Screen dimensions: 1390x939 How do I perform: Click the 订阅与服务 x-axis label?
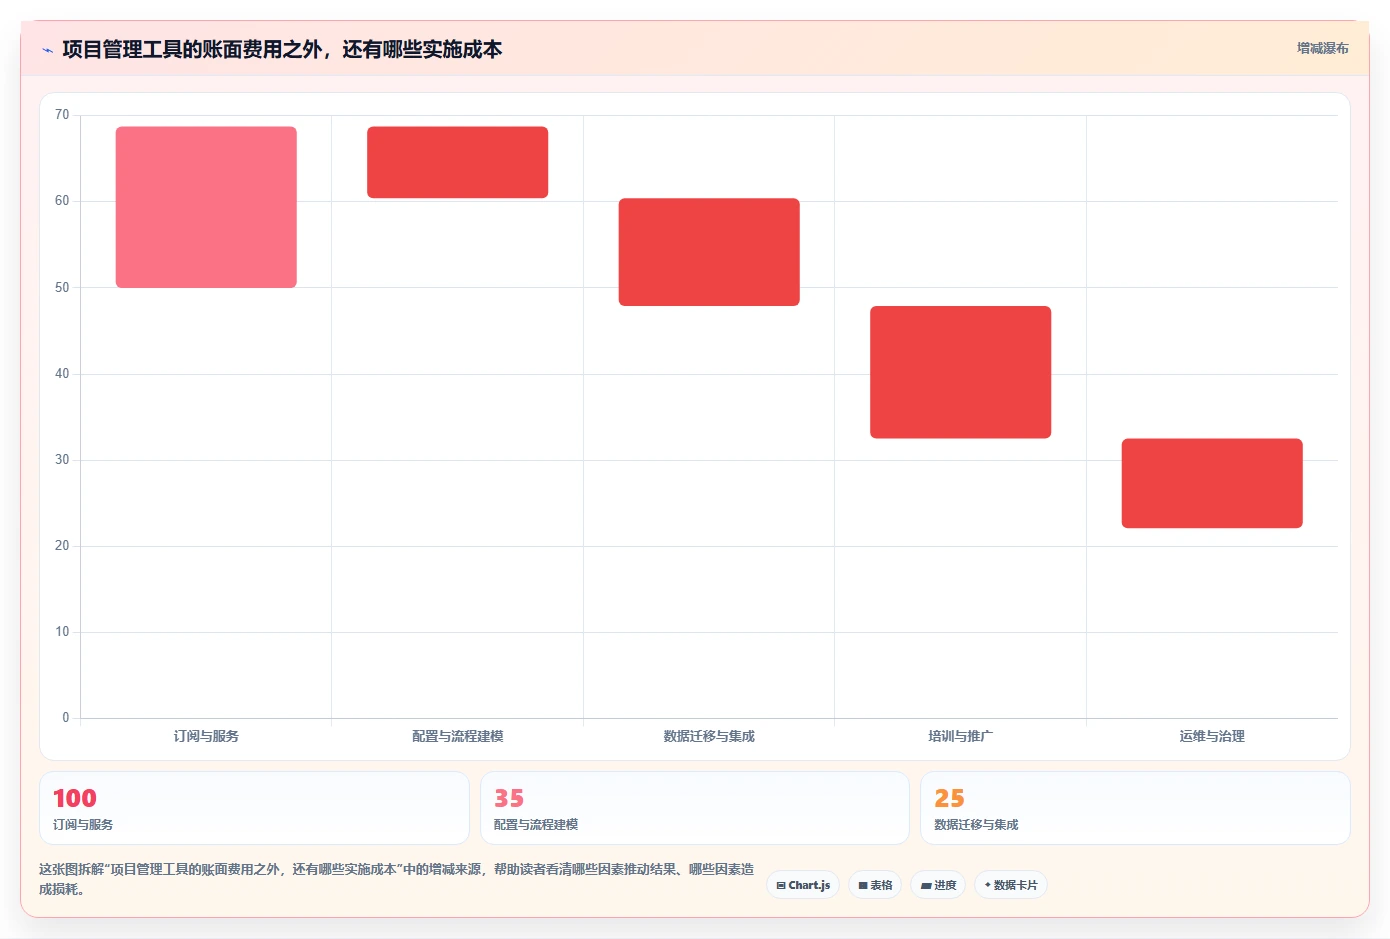[206, 736]
